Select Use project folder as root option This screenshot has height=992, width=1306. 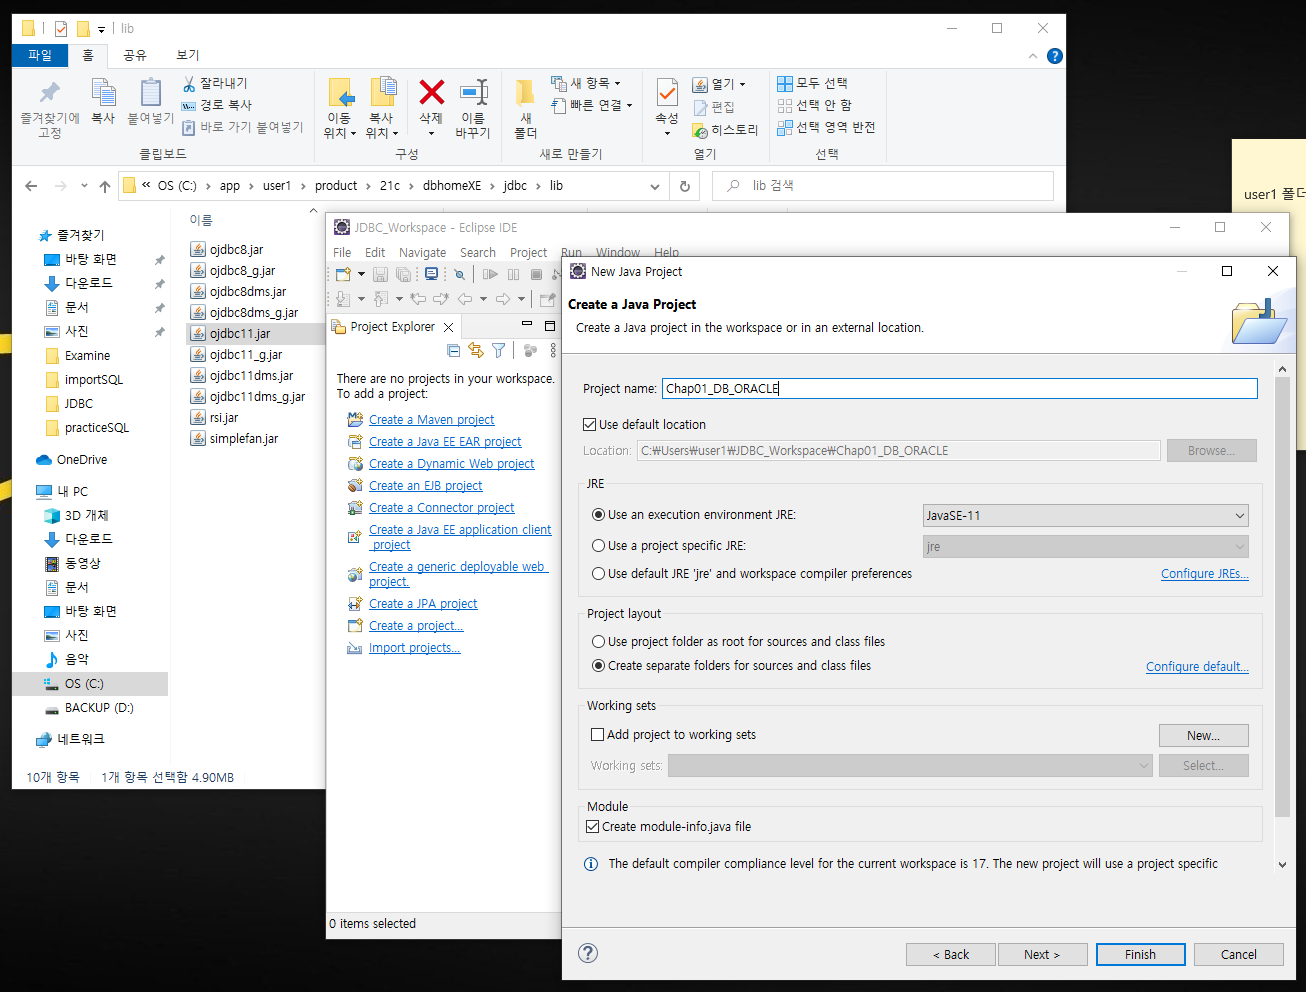pyautogui.click(x=599, y=642)
